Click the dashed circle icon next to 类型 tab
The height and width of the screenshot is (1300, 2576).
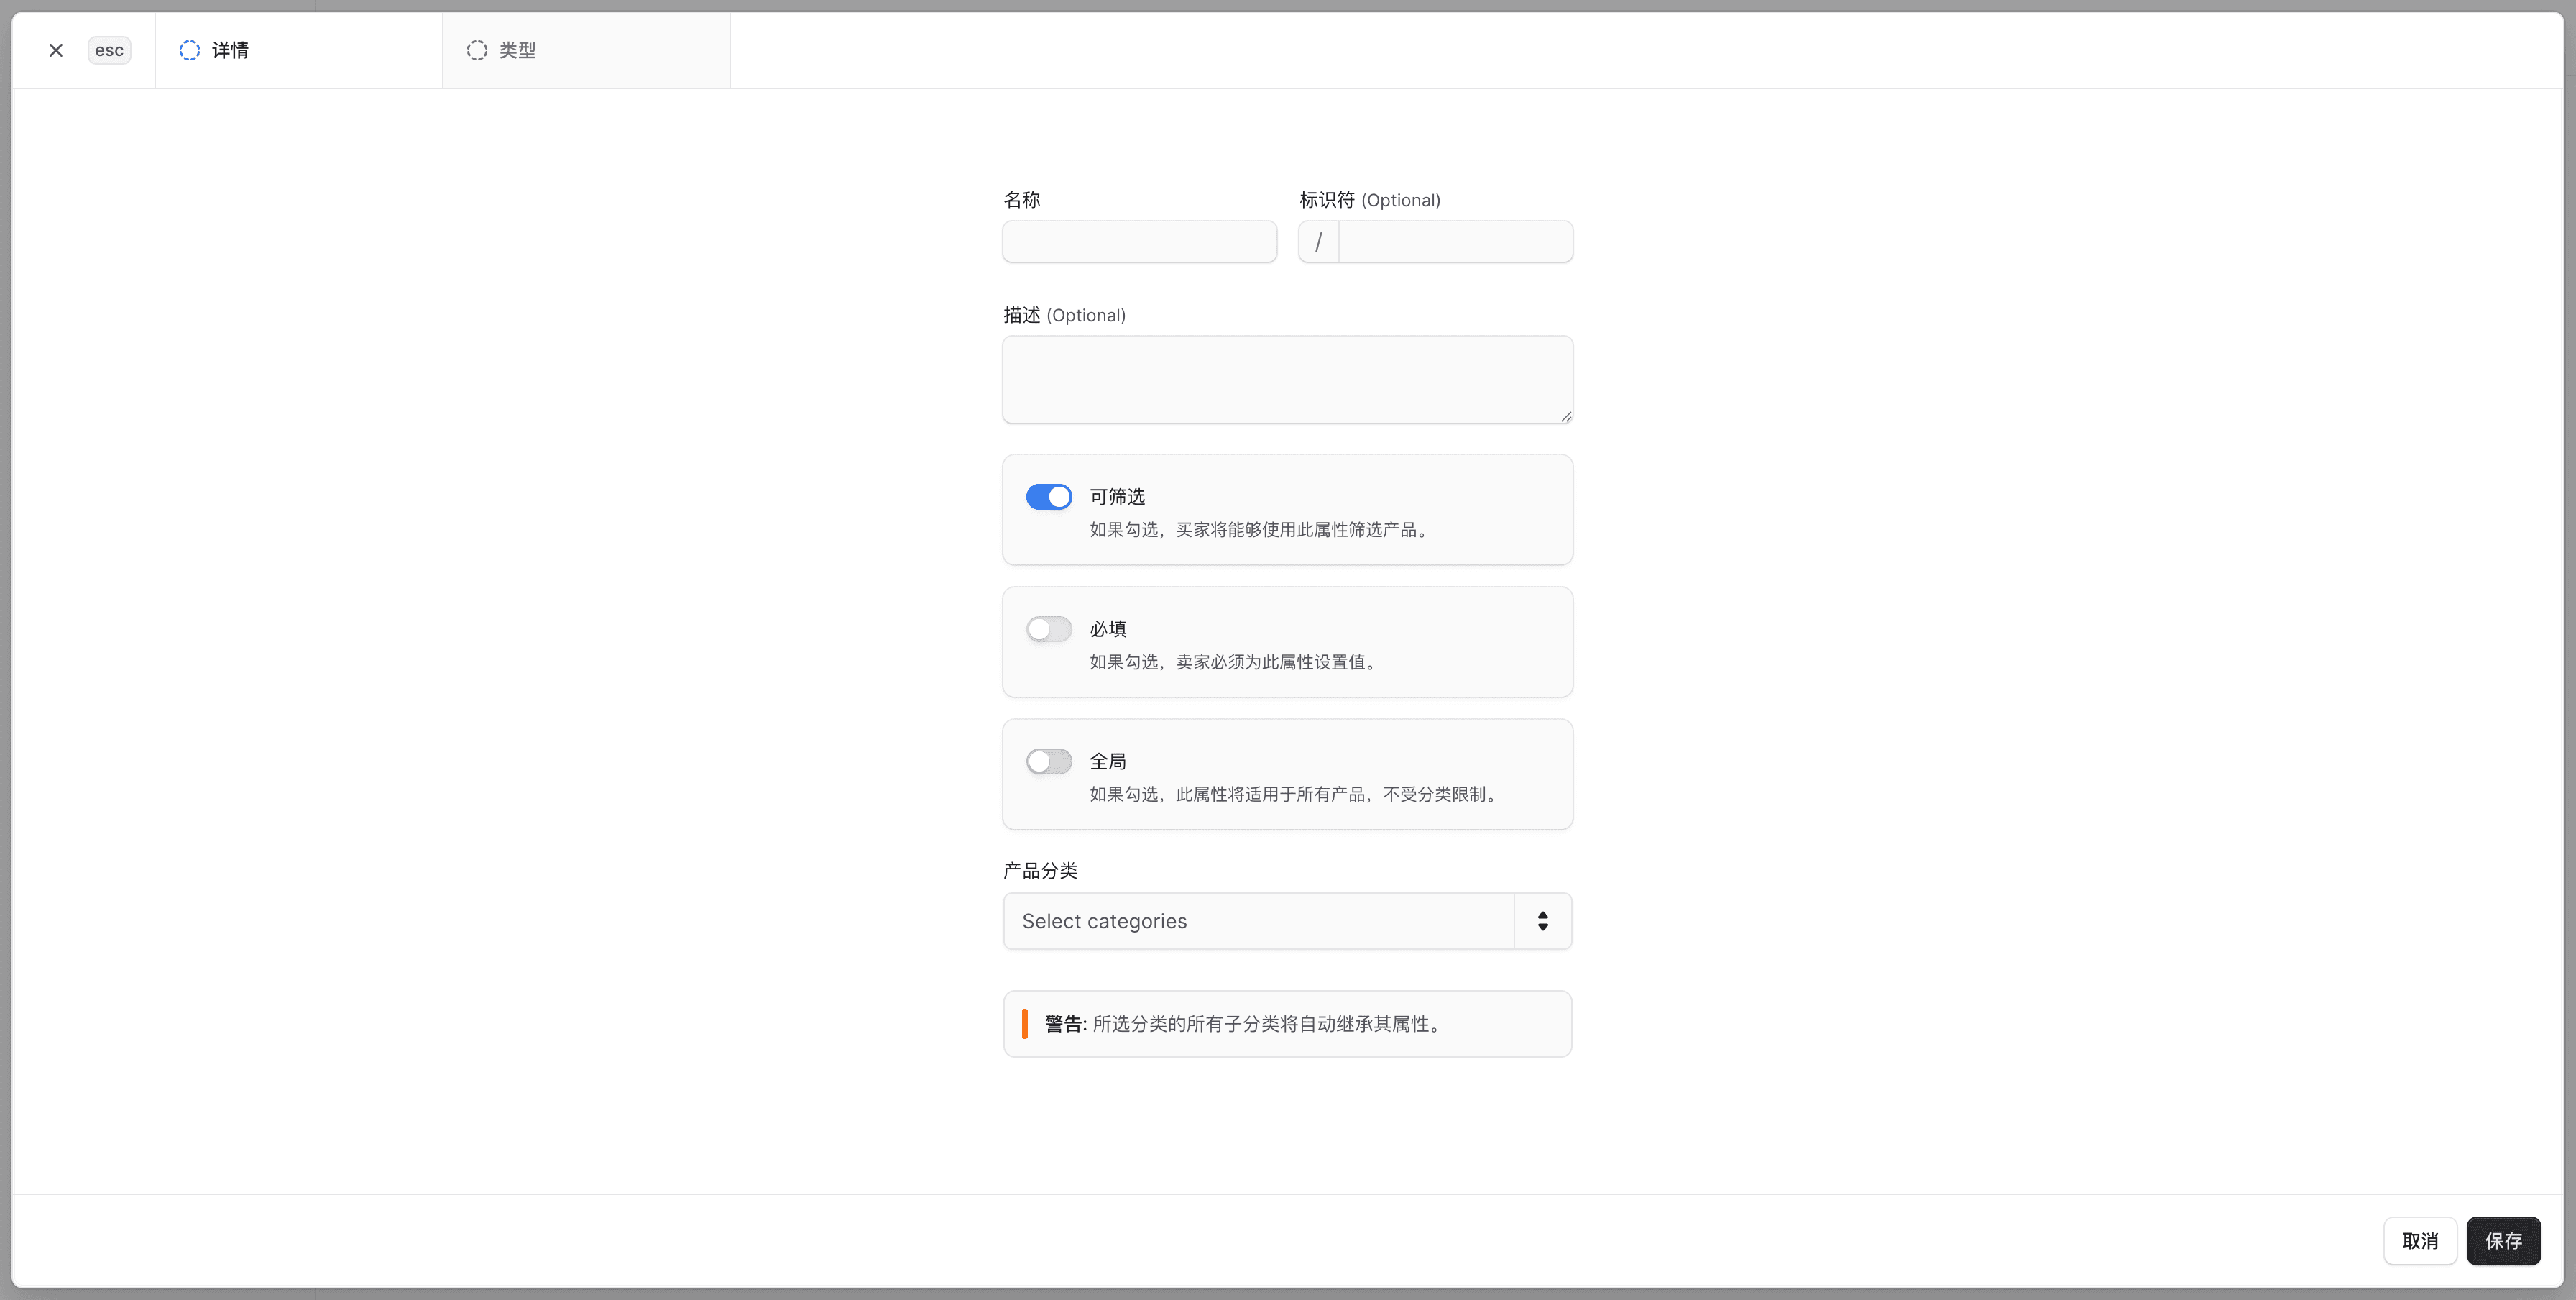coord(477,50)
